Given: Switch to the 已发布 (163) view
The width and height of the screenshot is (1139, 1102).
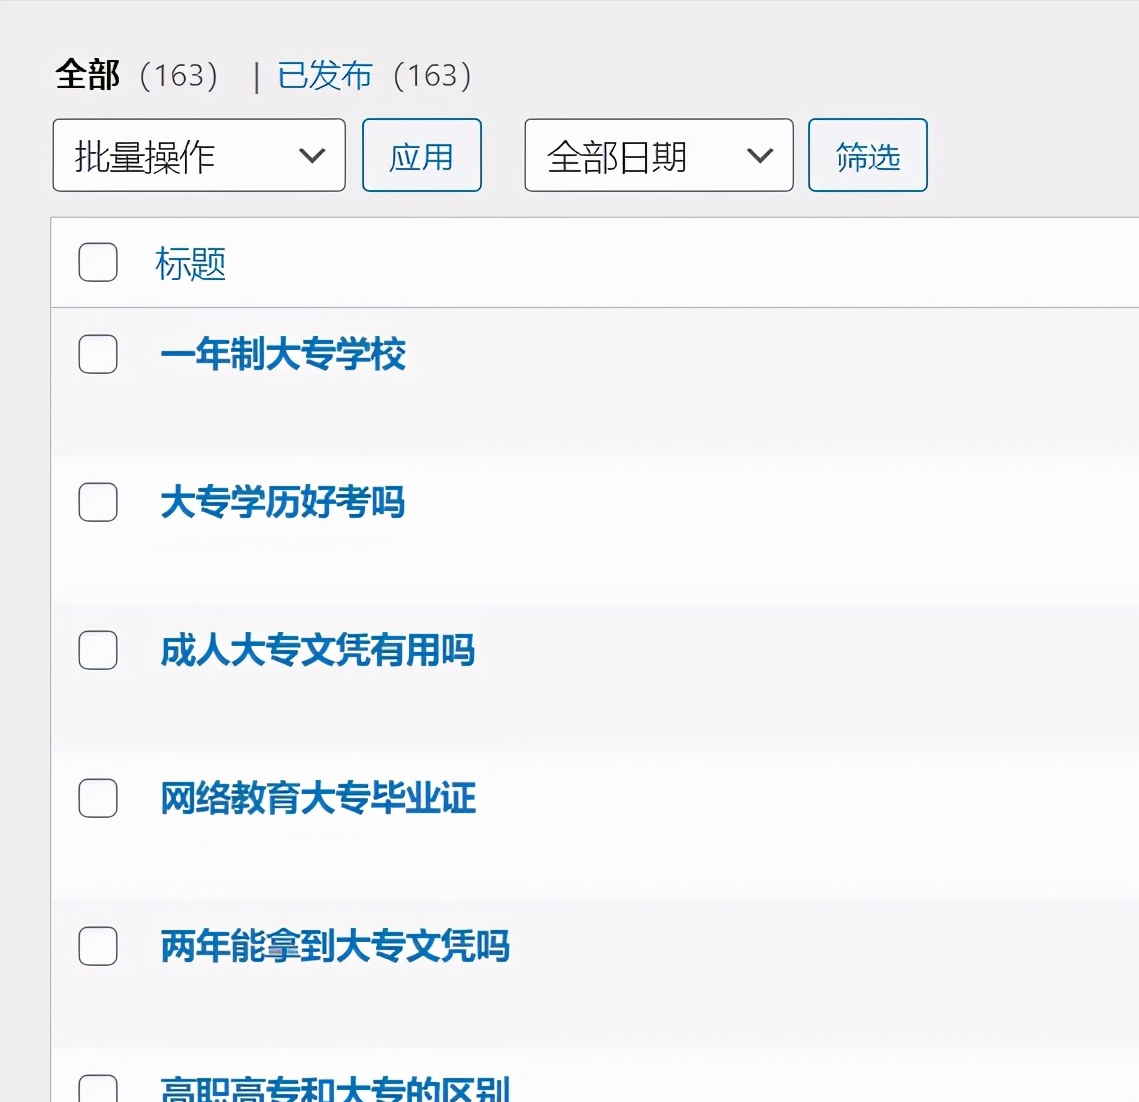Looking at the screenshot, I should click(374, 76).
